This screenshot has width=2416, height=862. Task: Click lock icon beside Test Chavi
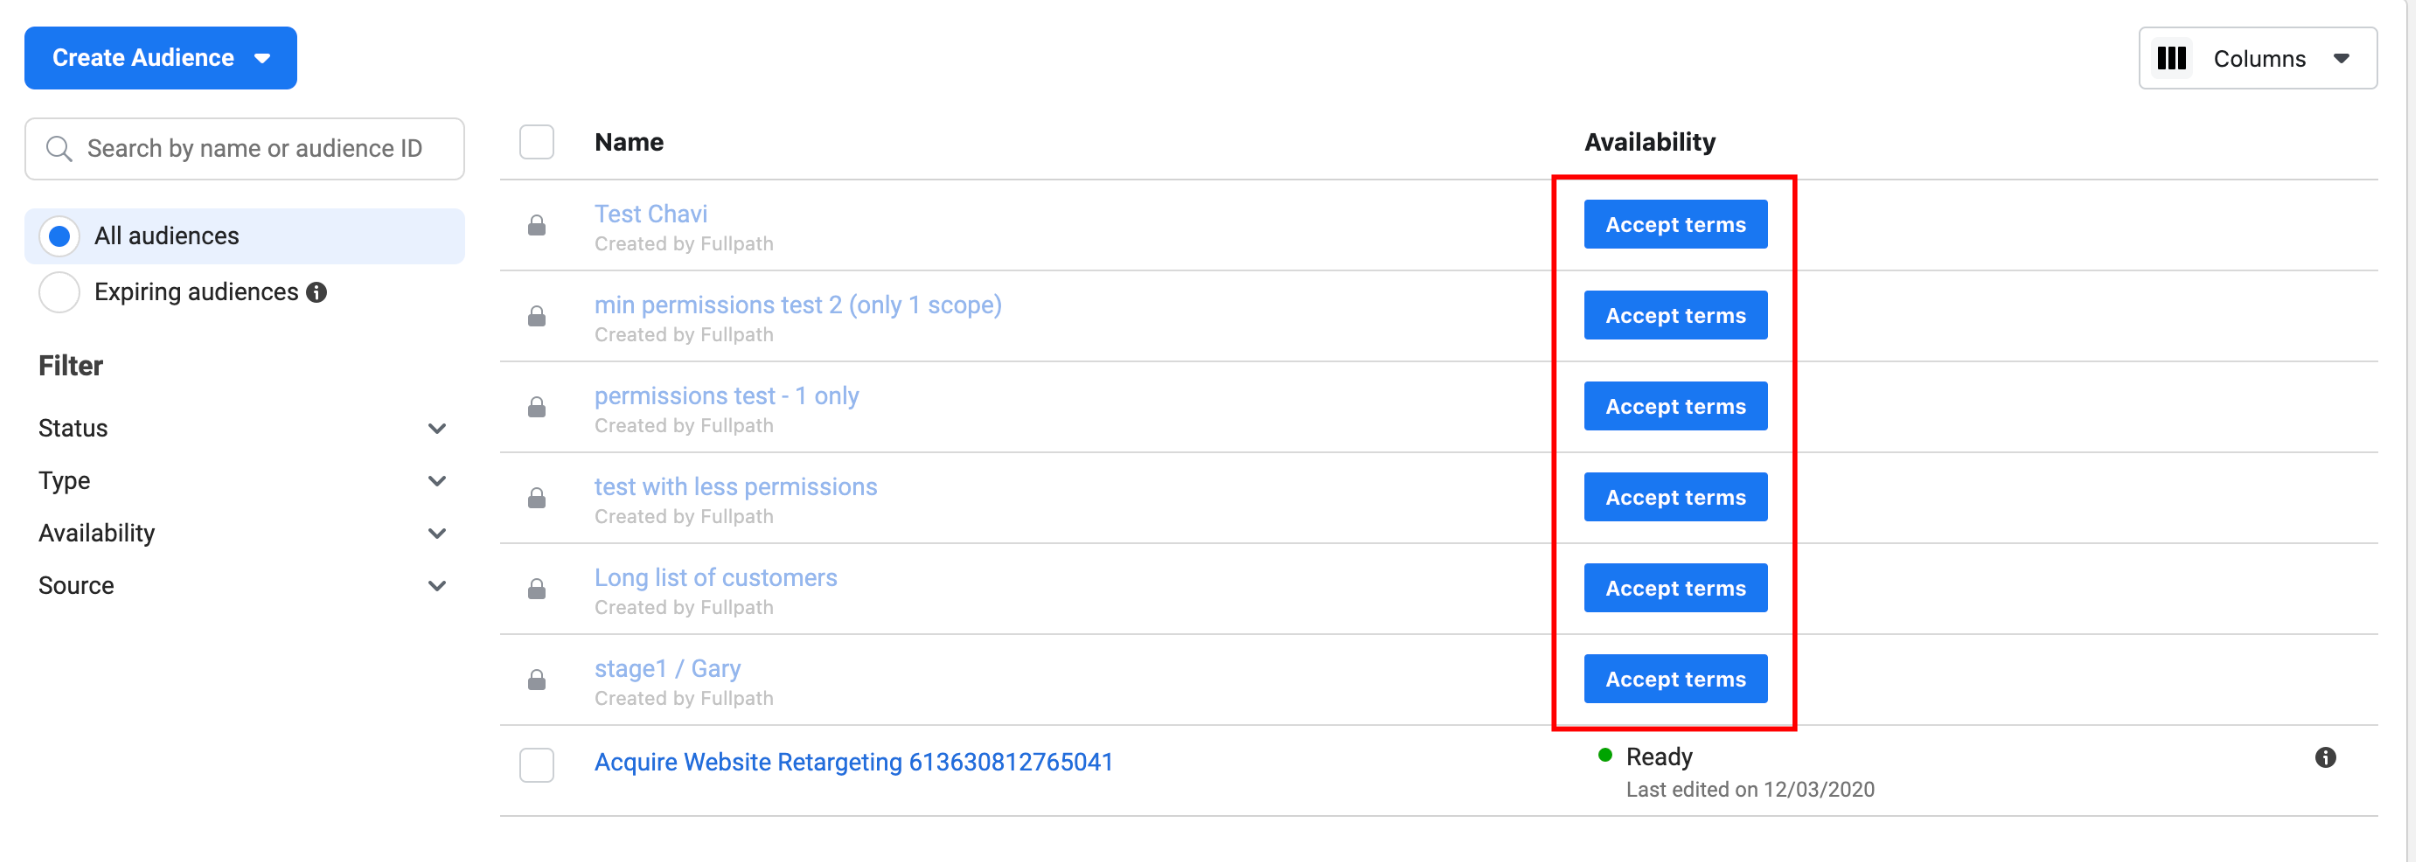537,226
